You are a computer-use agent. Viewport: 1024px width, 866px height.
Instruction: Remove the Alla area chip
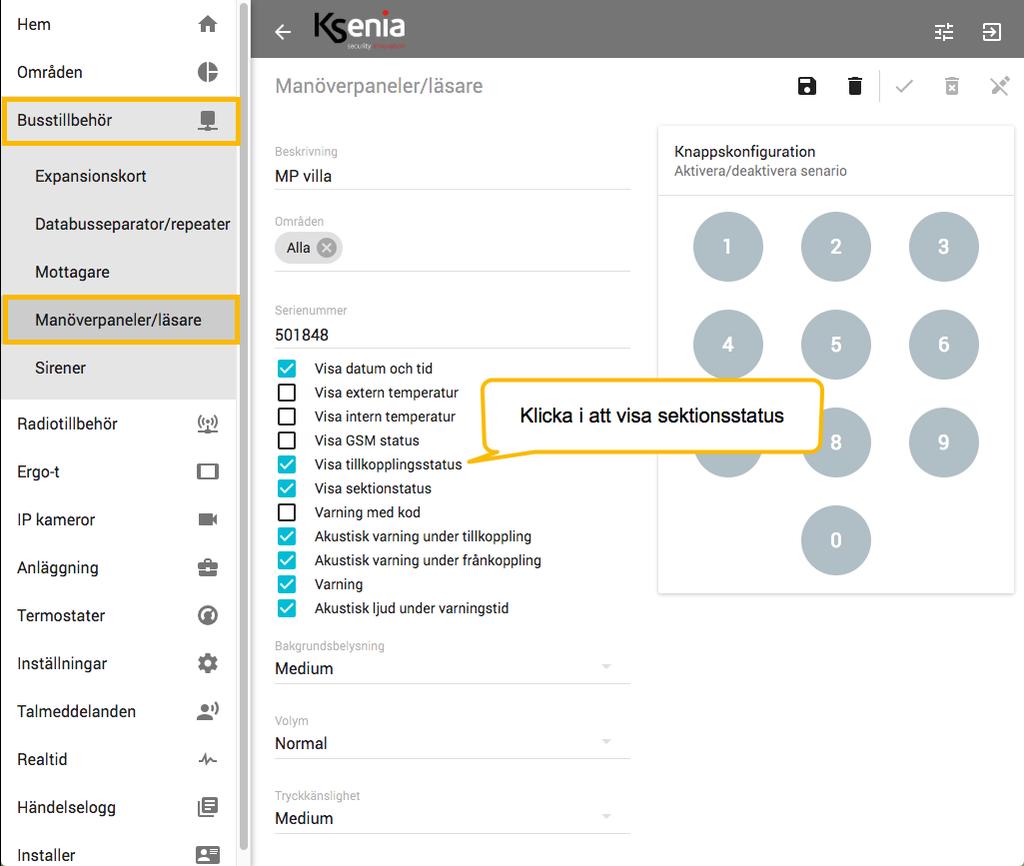click(327, 248)
